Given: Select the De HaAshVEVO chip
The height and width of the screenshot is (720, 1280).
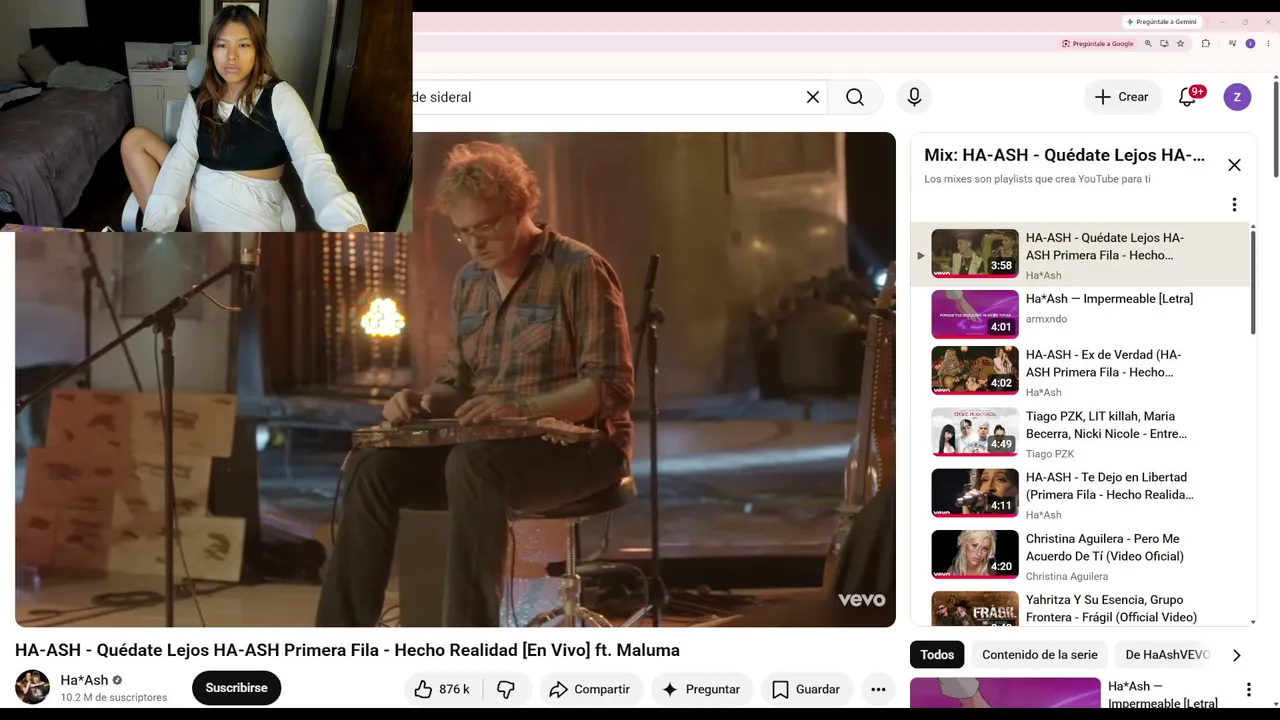Looking at the screenshot, I should tap(1167, 655).
